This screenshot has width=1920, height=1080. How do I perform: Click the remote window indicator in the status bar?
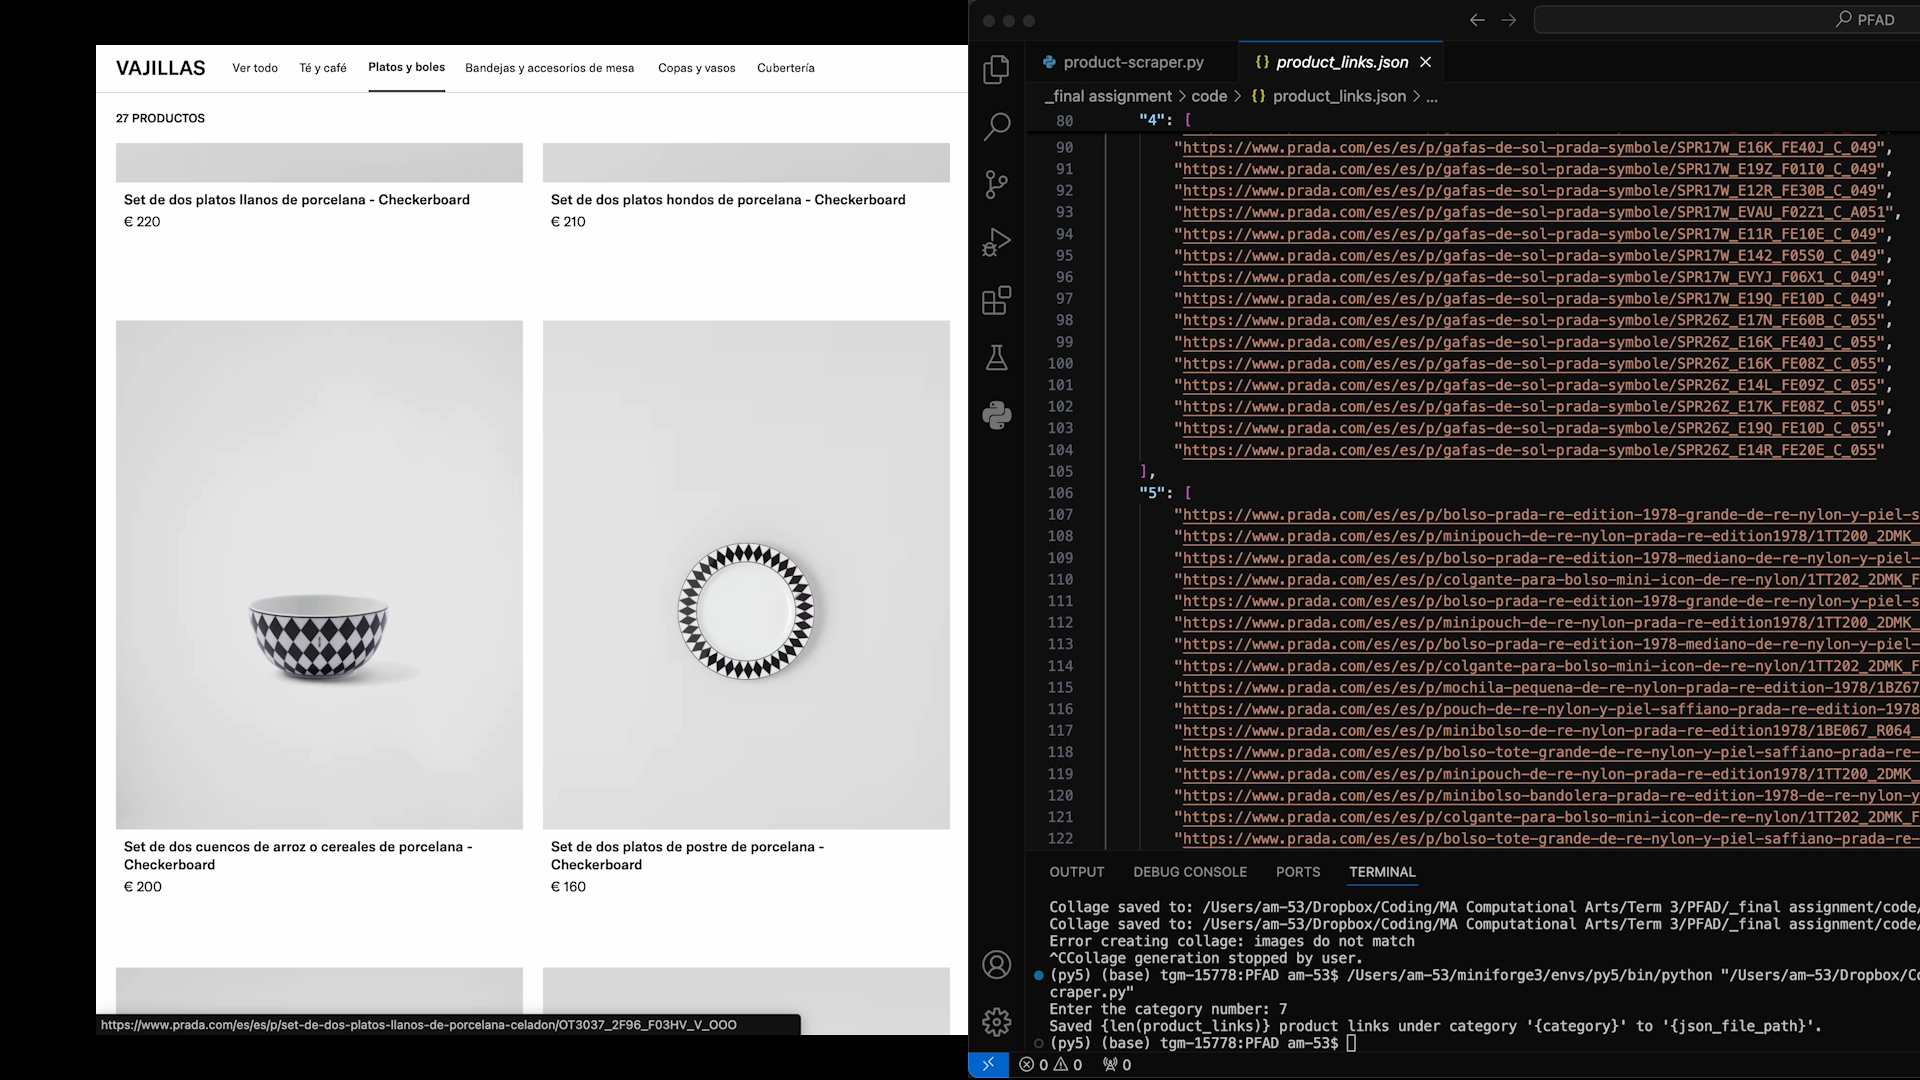[x=988, y=1065]
